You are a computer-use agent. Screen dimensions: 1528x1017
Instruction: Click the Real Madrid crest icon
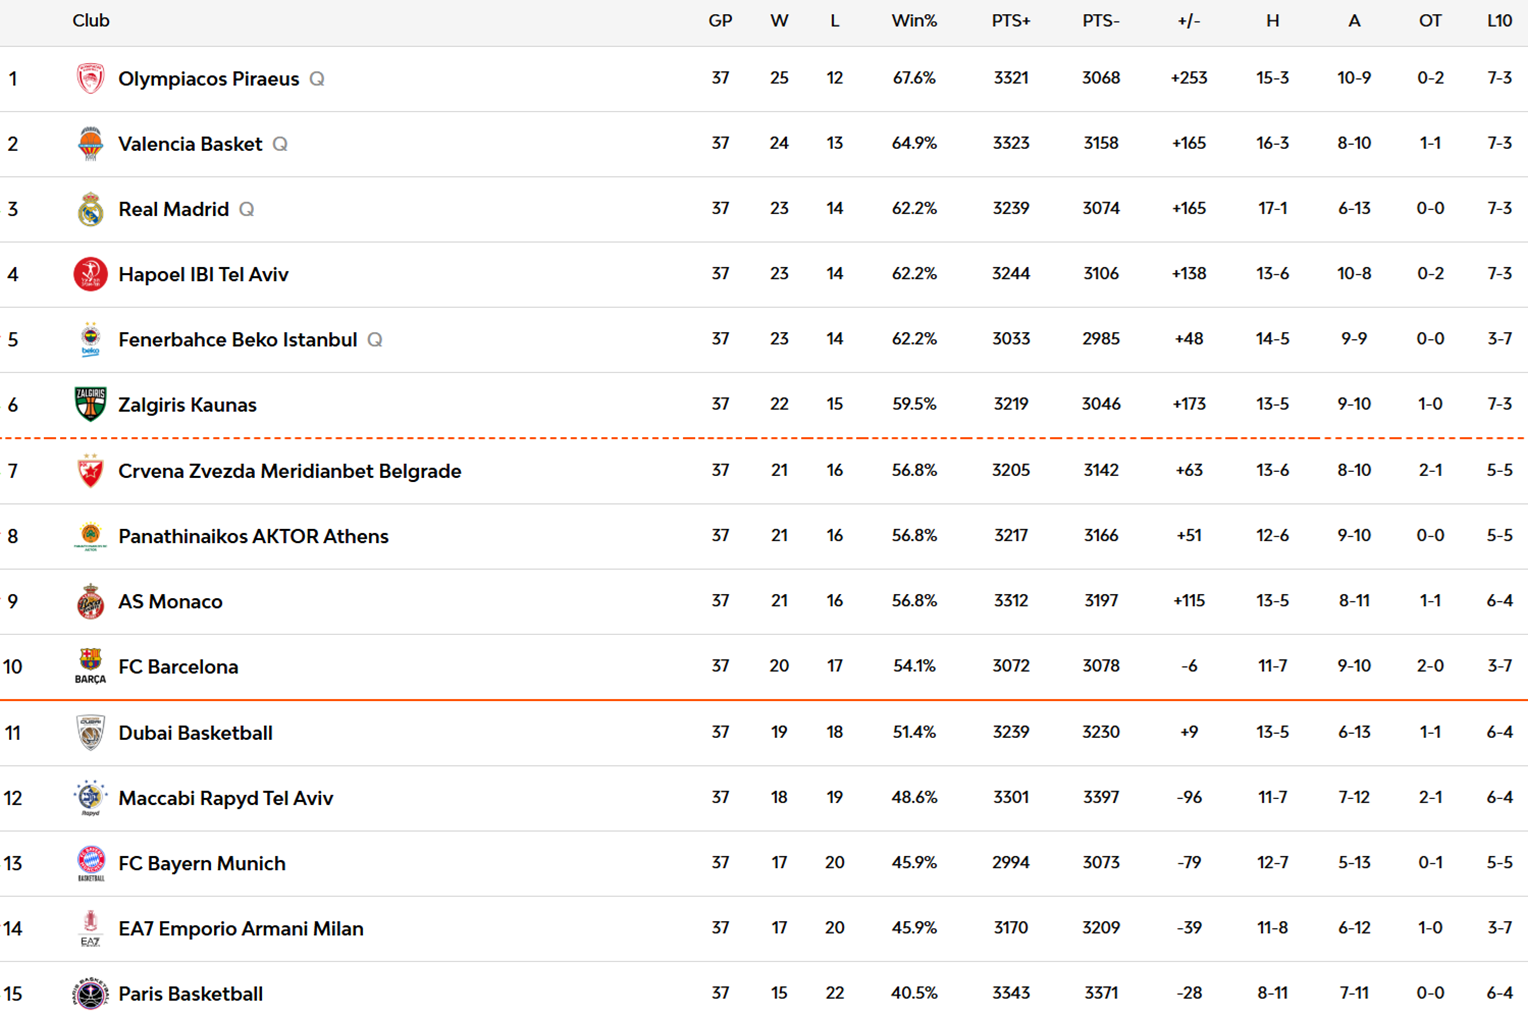90,209
